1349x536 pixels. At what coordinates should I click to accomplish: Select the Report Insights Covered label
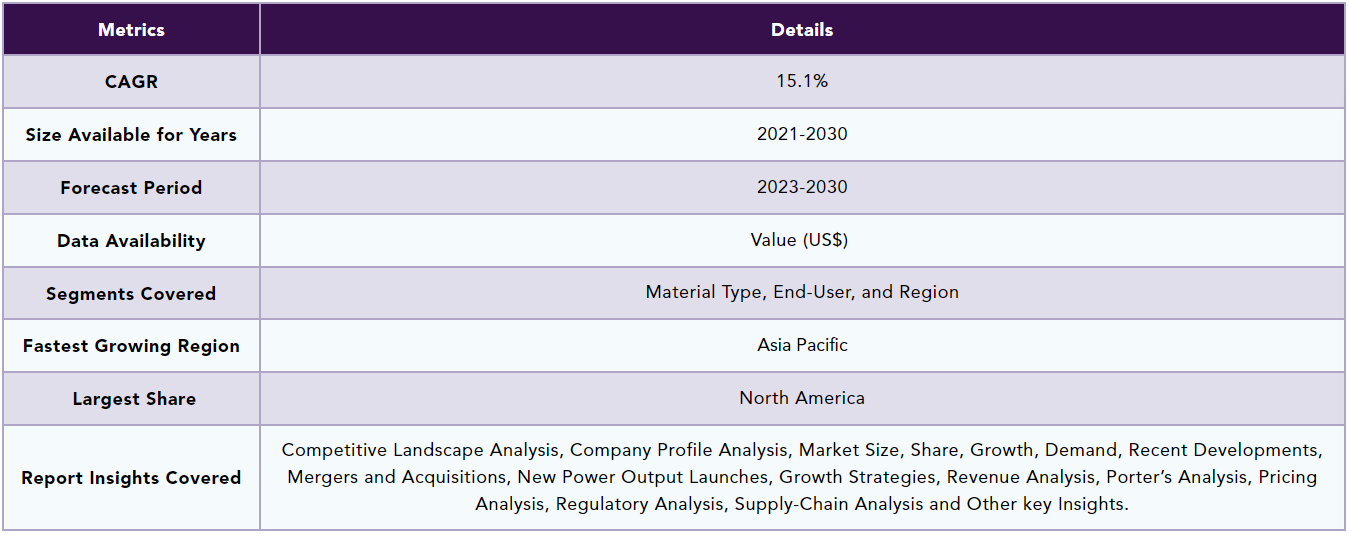(x=131, y=478)
